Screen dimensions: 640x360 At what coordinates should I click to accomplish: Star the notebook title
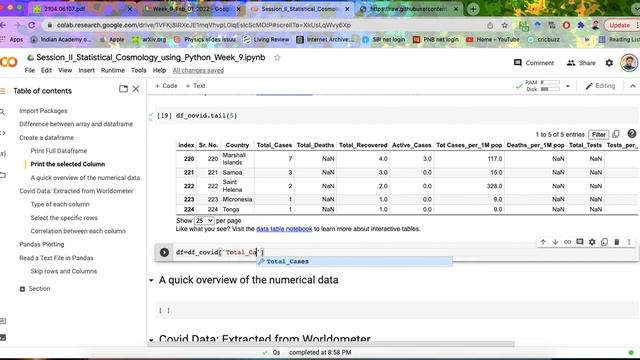tap(277, 58)
